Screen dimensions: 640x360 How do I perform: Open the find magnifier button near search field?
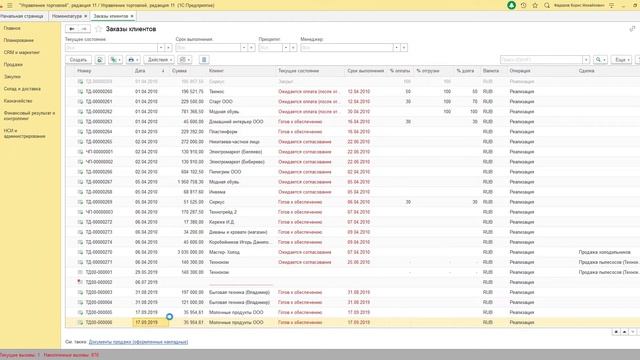point(600,60)
